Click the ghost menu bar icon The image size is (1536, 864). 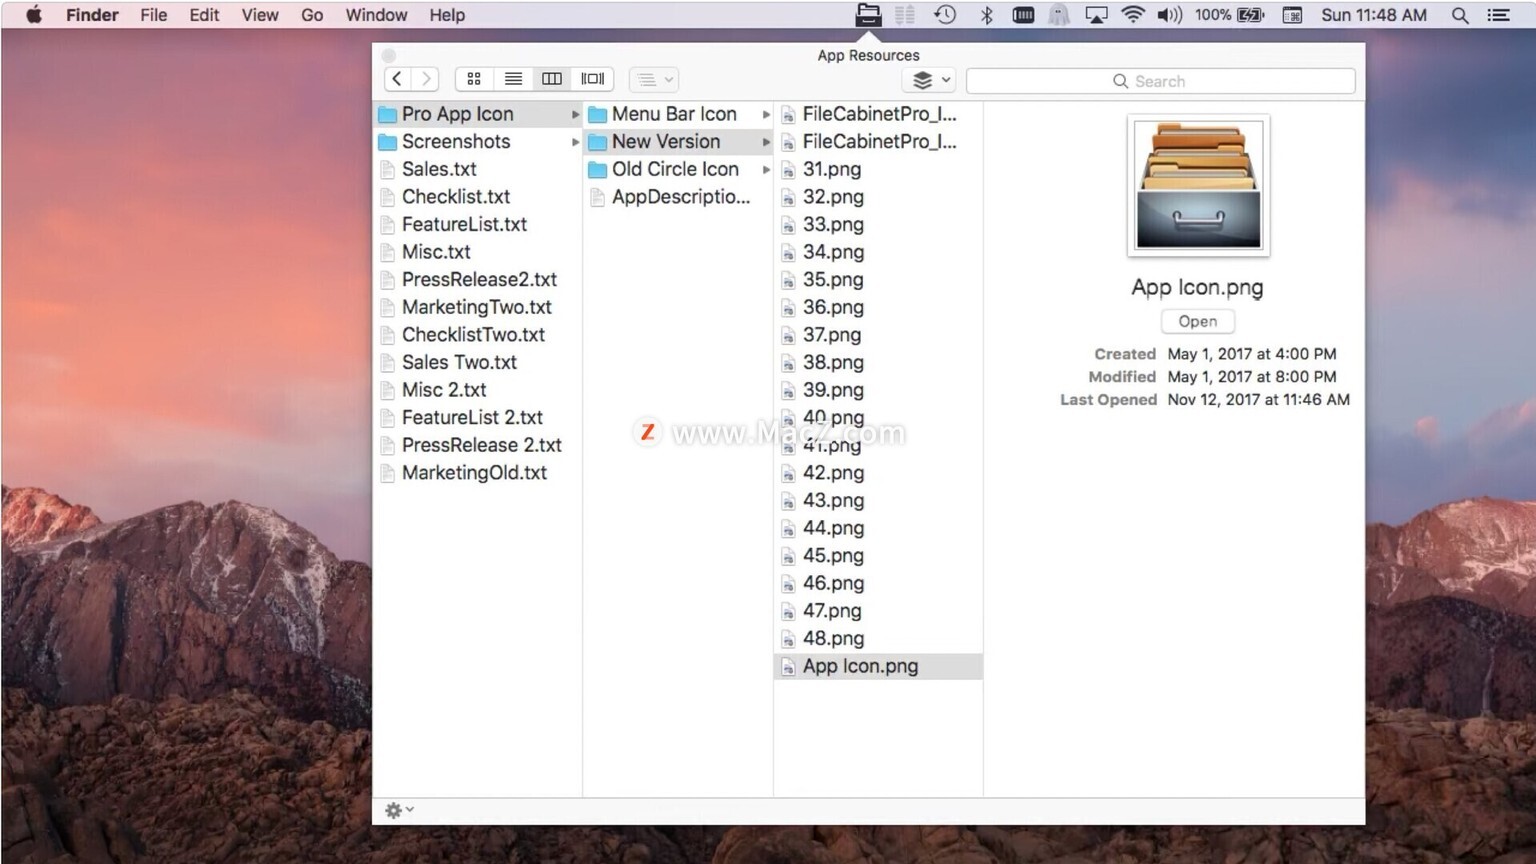1058,15
